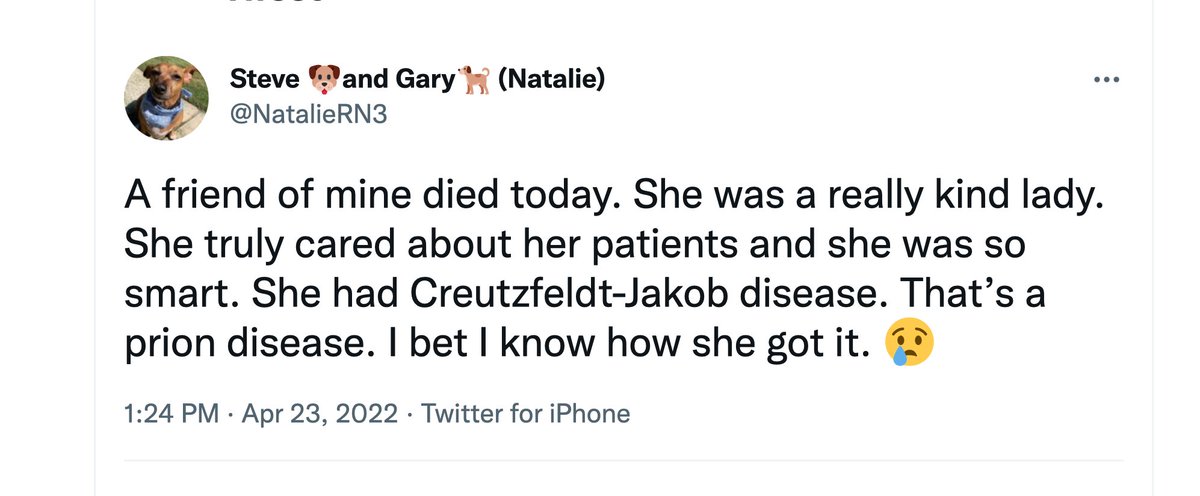The image size is (1200, 496).
Task: Click the 1:24 PM timestamp
Action: (x=171, y=413)
